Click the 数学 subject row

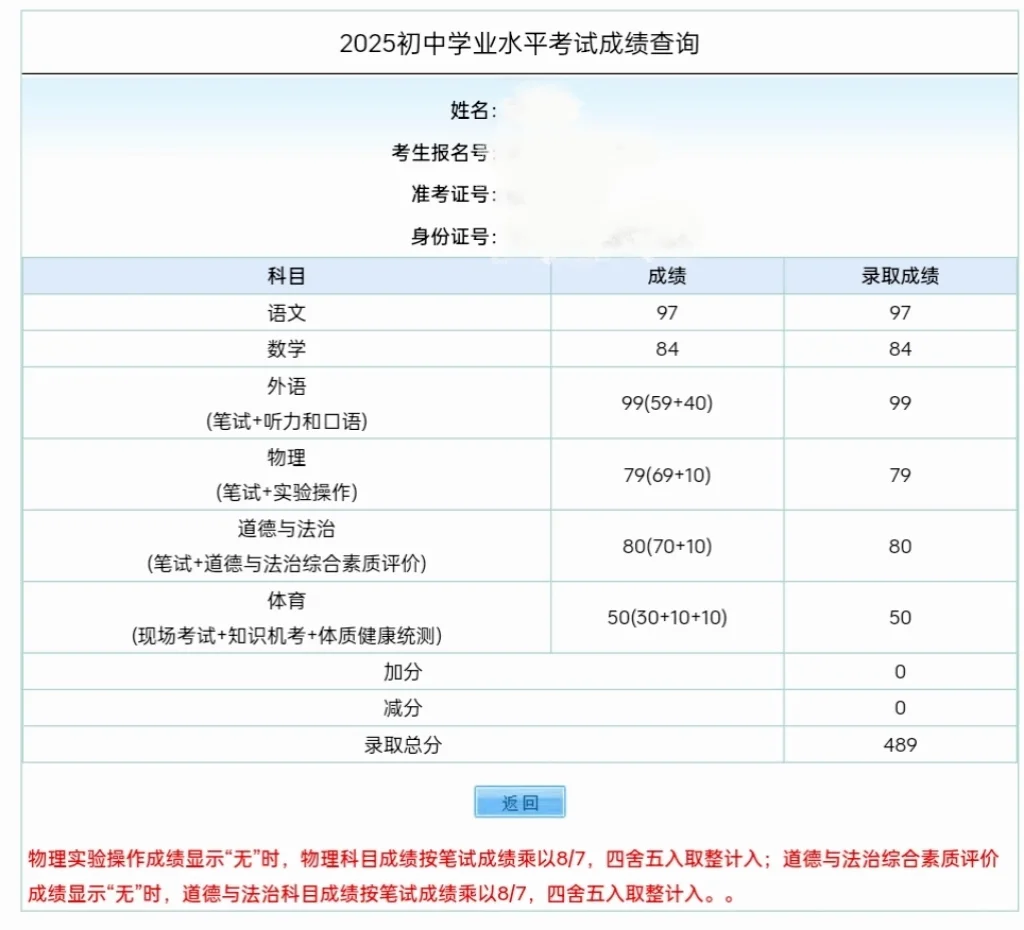coord(287,349)
